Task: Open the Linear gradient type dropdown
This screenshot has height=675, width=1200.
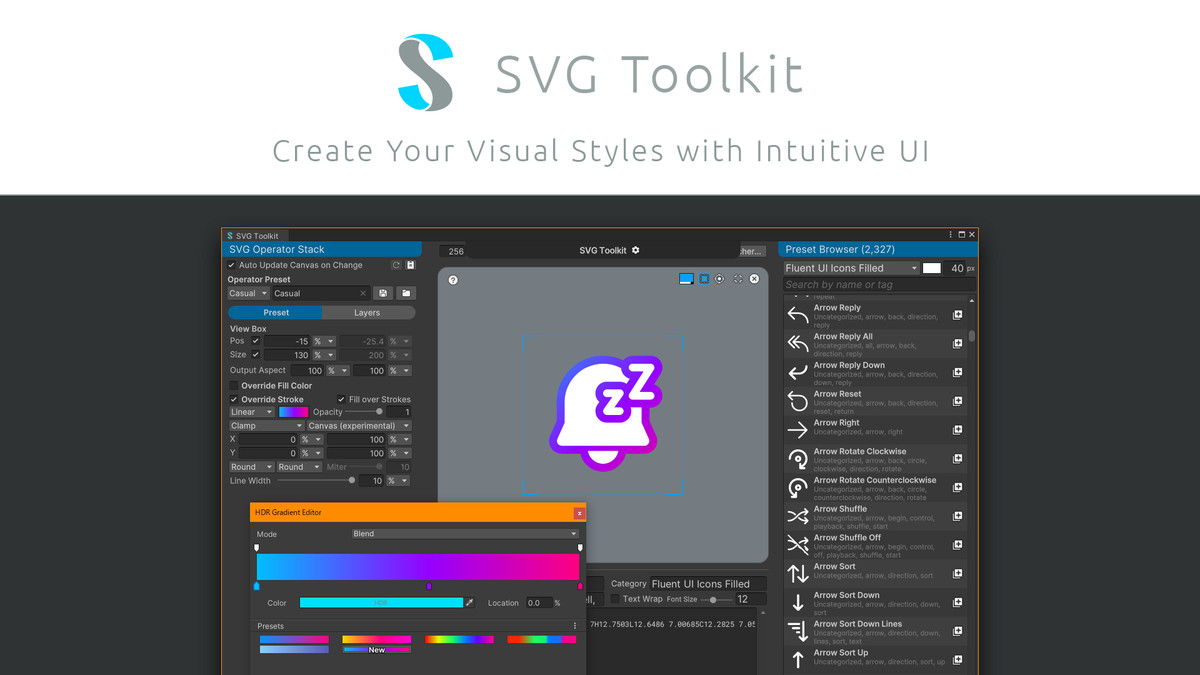Action: pos(251,412)
